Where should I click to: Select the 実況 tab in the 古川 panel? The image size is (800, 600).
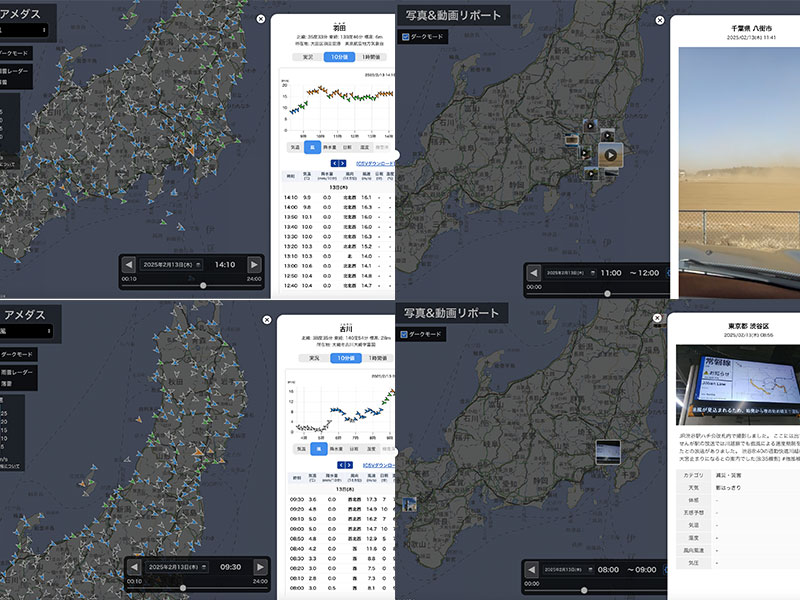(314, 357)
